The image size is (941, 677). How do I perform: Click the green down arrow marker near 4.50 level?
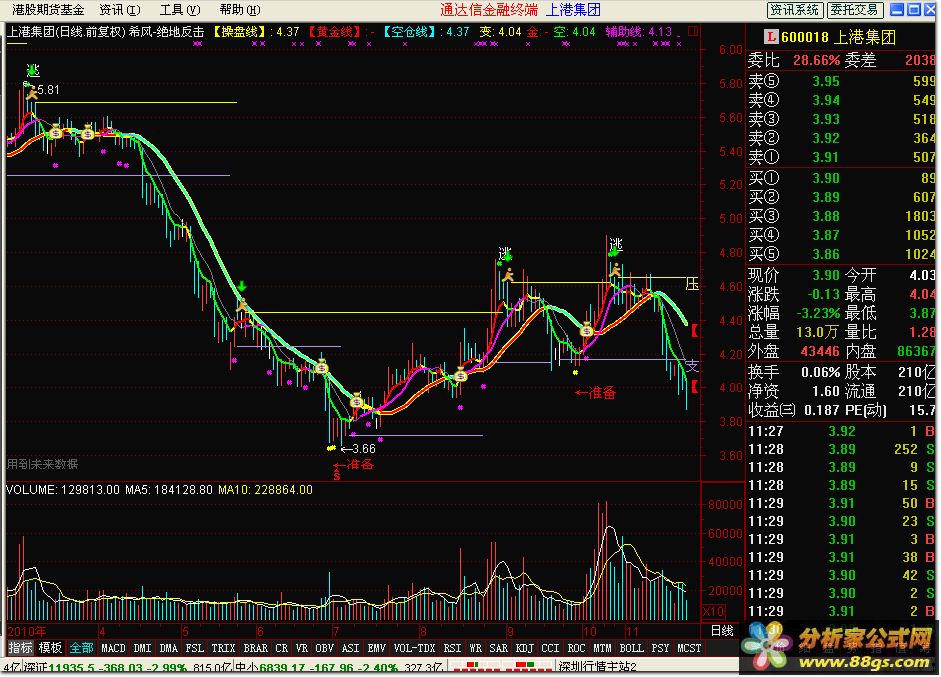(242, 287)
